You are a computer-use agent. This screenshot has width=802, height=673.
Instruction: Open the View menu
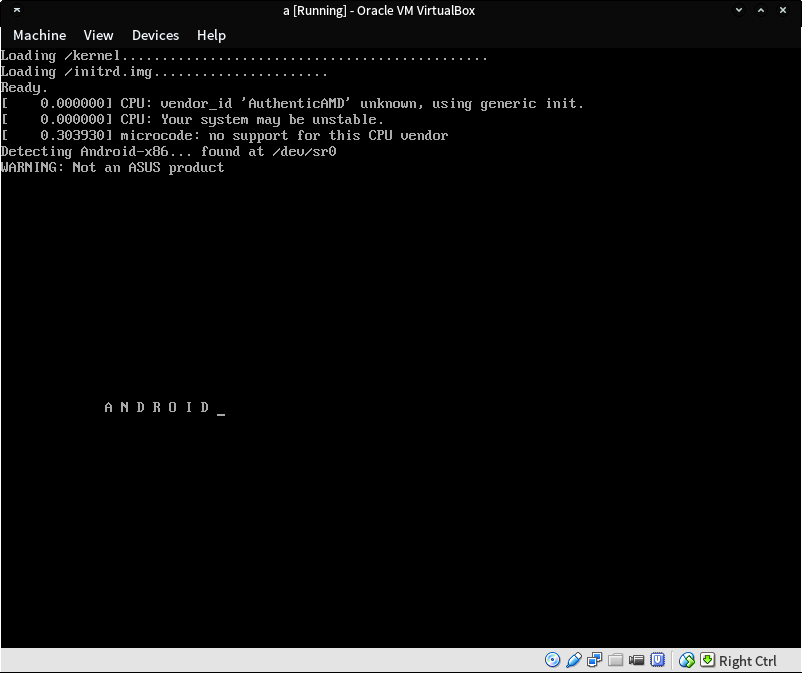click(98, 35)
